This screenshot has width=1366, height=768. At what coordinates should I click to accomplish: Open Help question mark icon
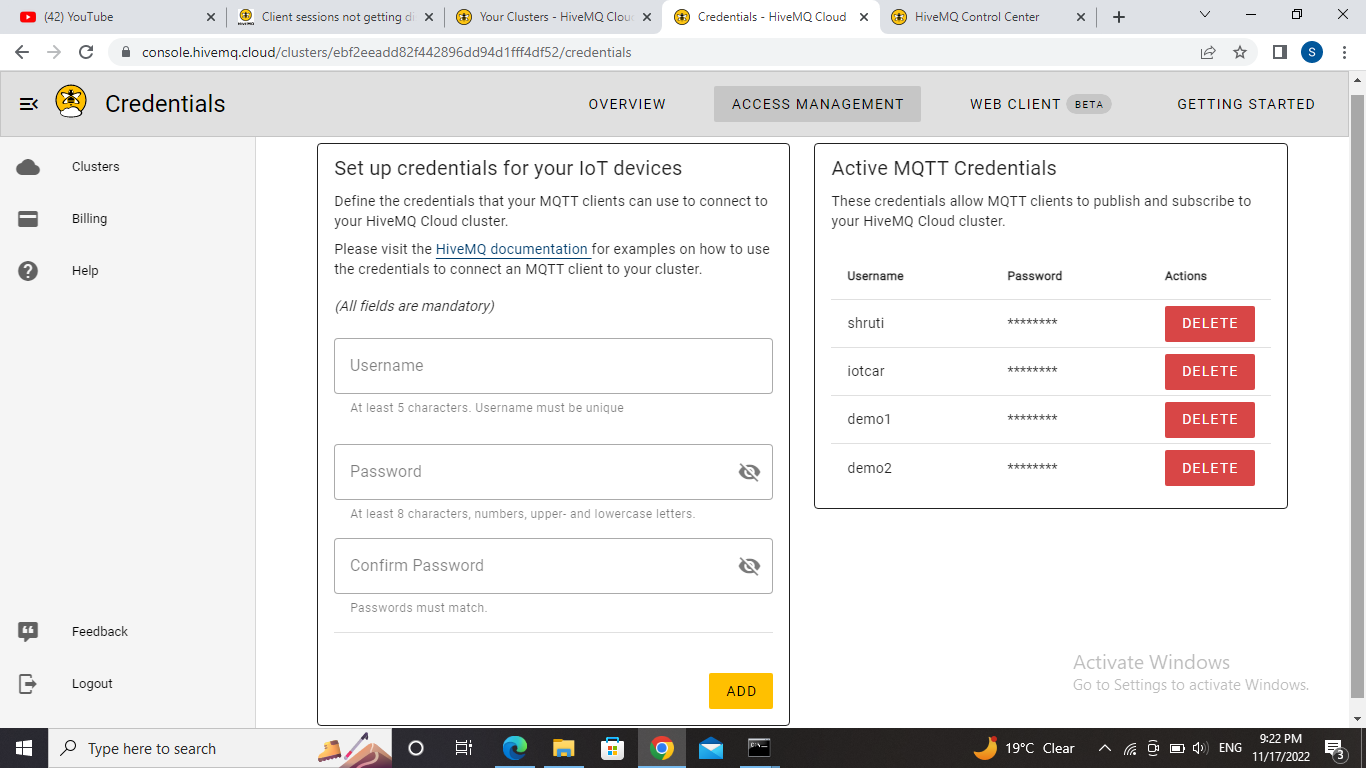click(28, 271)
